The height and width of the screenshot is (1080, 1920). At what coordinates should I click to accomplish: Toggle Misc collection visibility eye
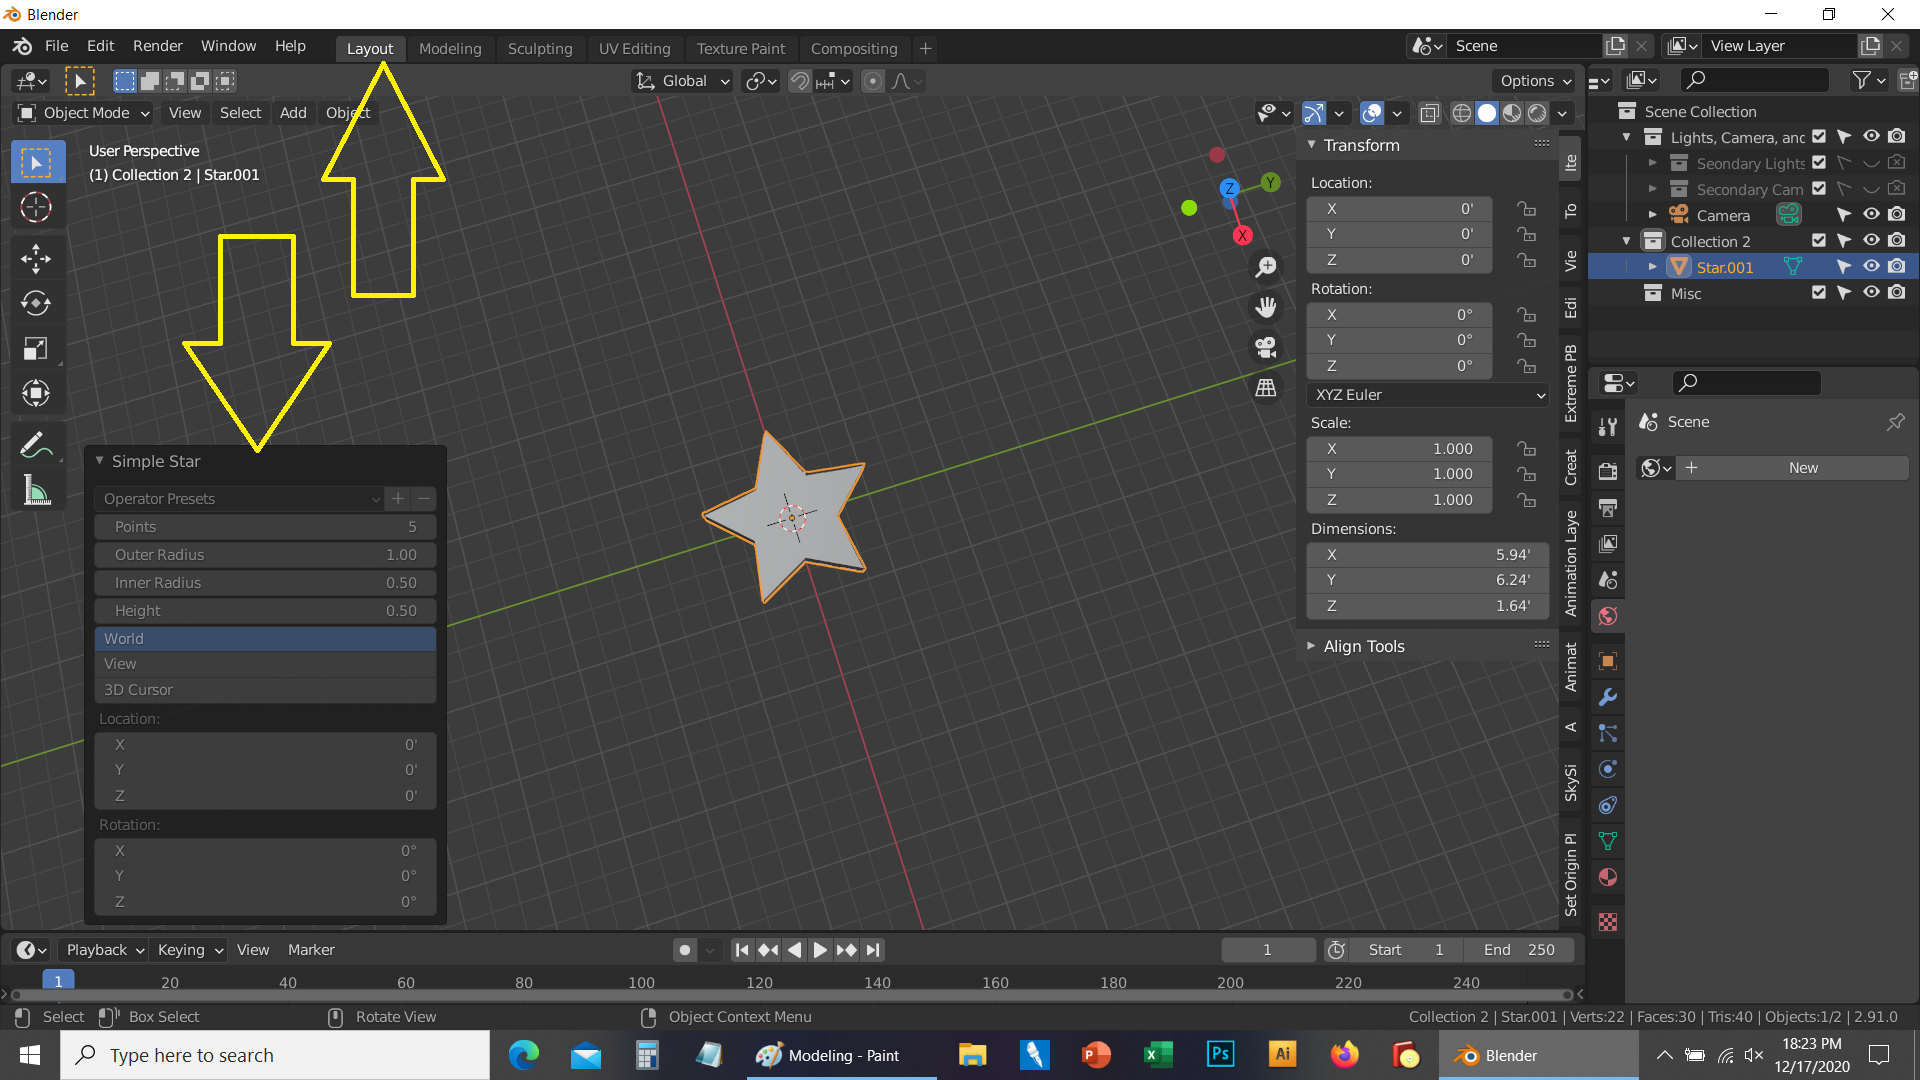click(x=1871, y=293)
